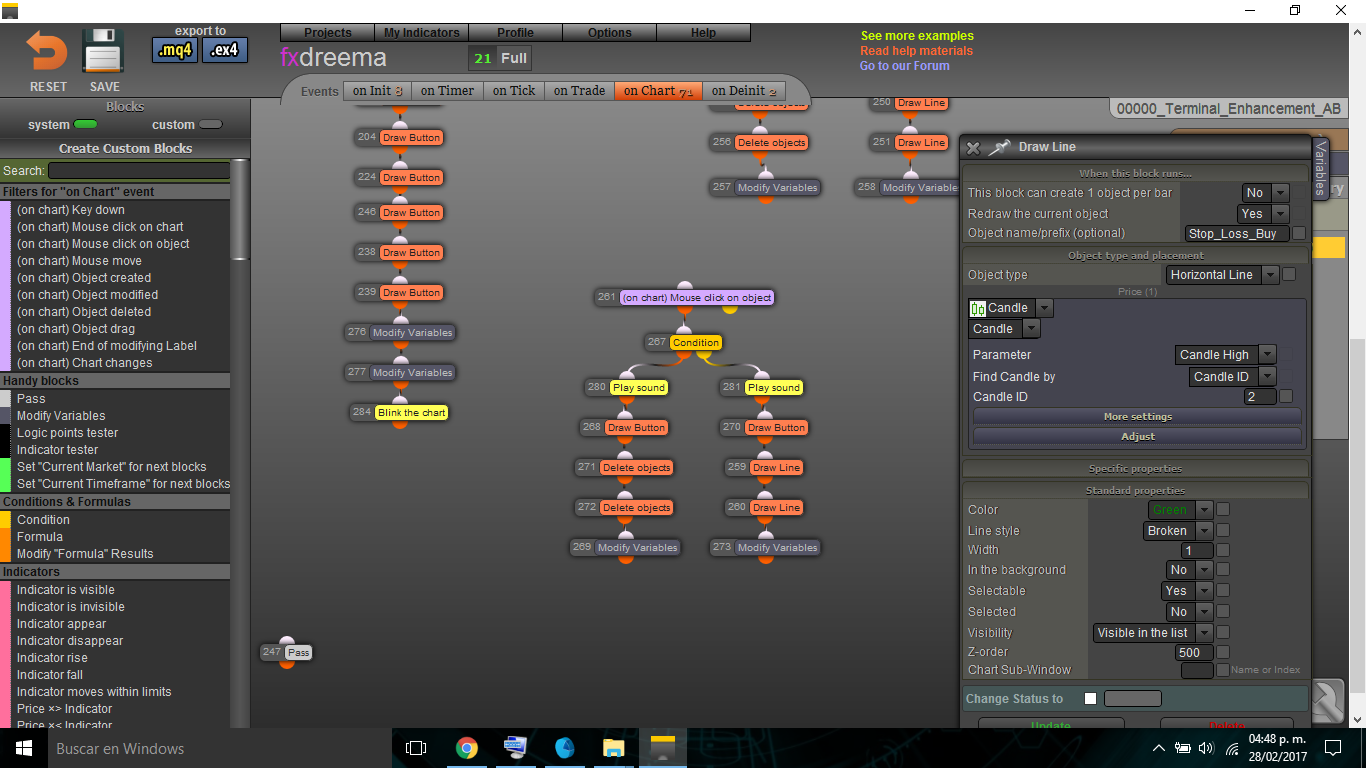Tick the checkbox beside Line style
This screenshot has height=768, width=1366.
pos(1223,530)
